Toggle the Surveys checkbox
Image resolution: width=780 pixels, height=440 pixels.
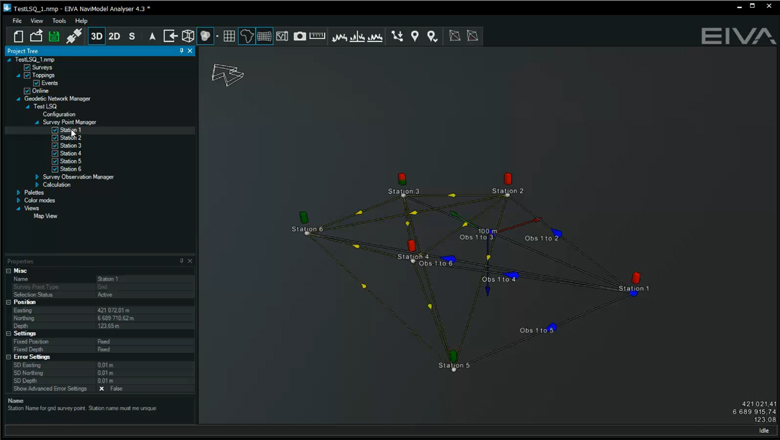click(x=27, y=67)
